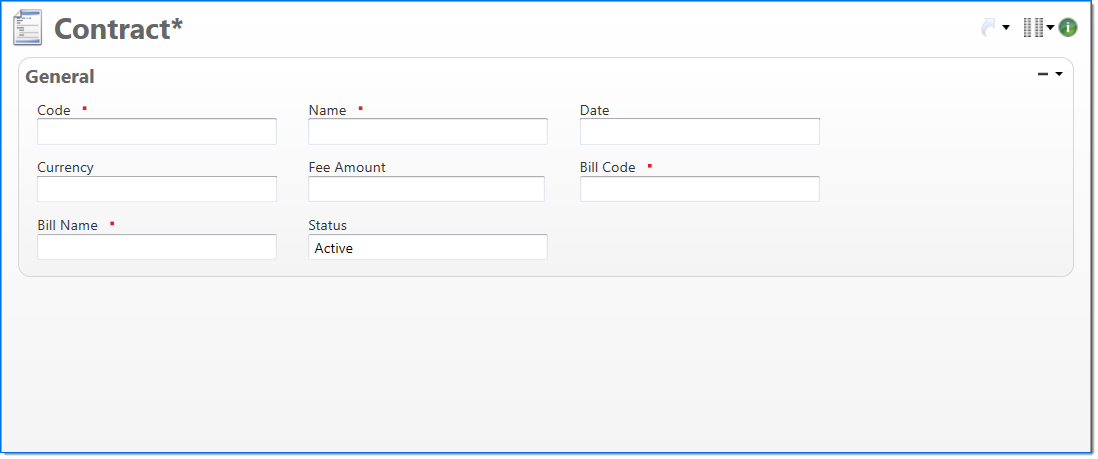The image size is (1098, 459).
Task: Open the General section options dropdown arrow
Action: [1059, 74]
